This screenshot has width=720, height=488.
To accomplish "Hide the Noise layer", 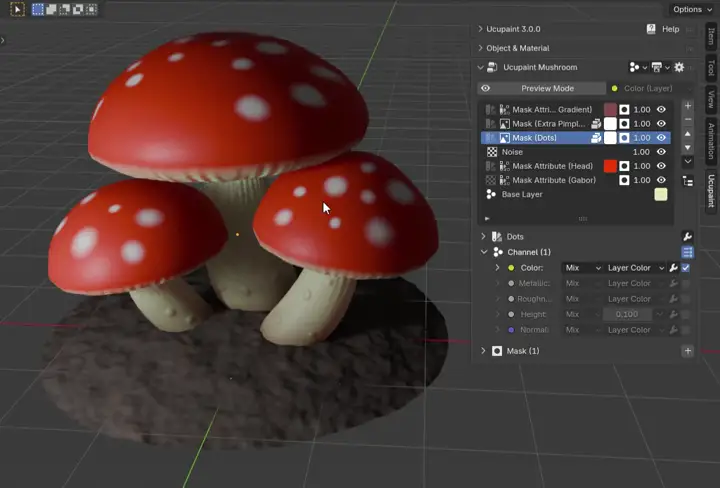I will [661, 151].
